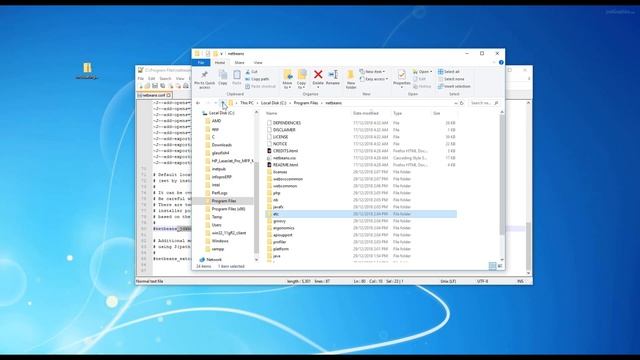Sort by Type column header
Screen dimensions: 640x360
pyautogui.click(x=398, y=113)
